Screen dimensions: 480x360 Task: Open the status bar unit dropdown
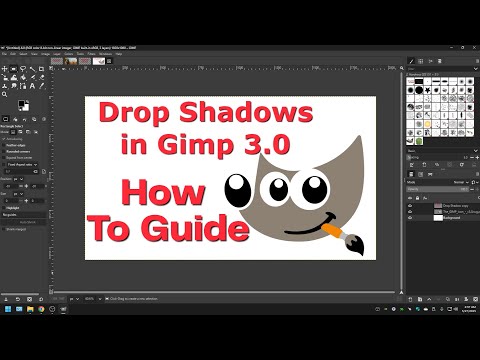[x=74, y=299]
